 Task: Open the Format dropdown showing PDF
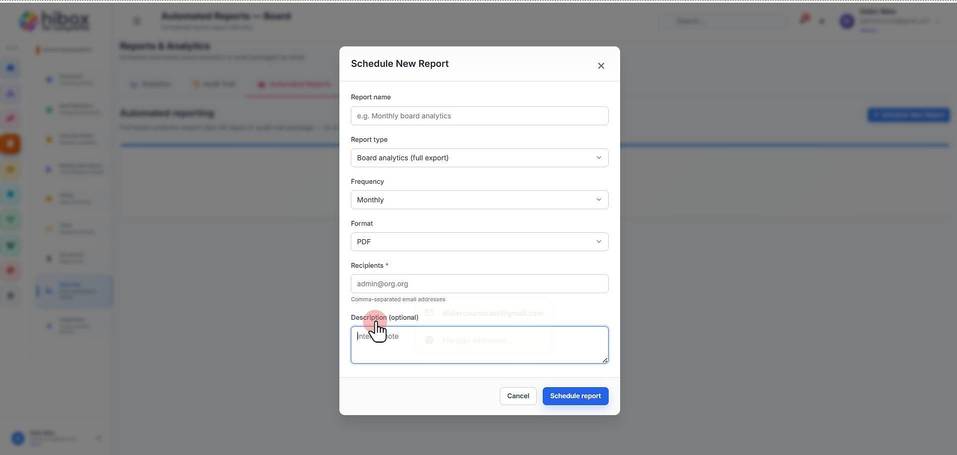[x=479, y=242]
